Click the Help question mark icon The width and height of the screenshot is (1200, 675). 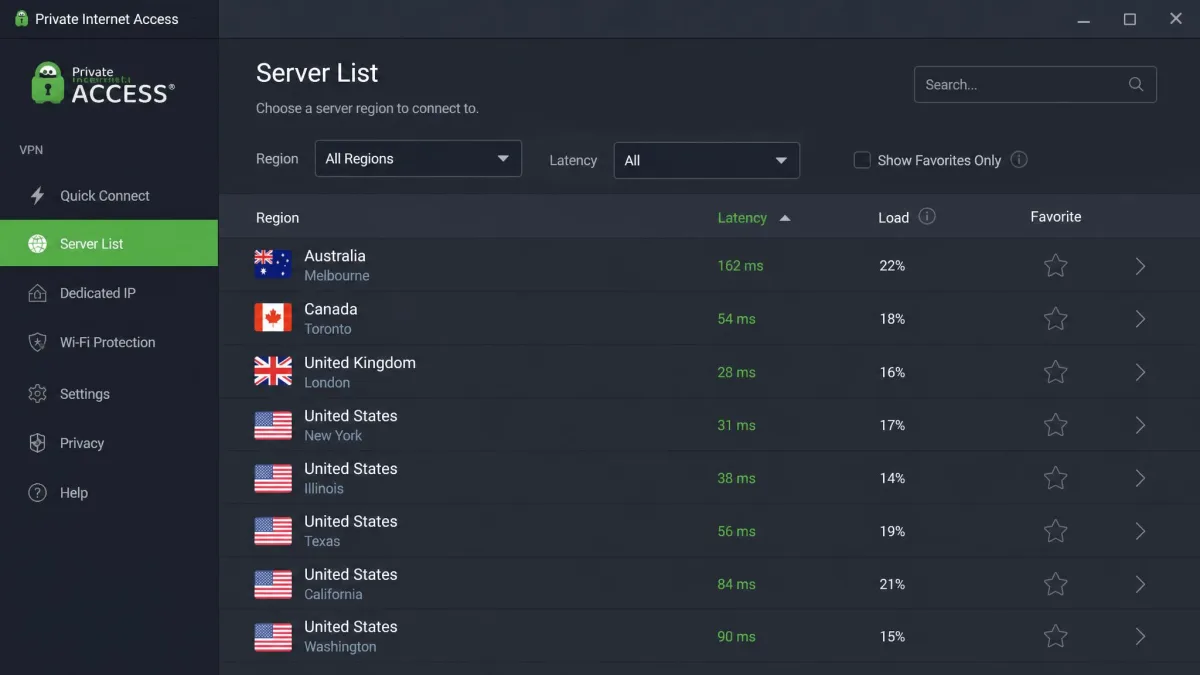click(38, 493)
